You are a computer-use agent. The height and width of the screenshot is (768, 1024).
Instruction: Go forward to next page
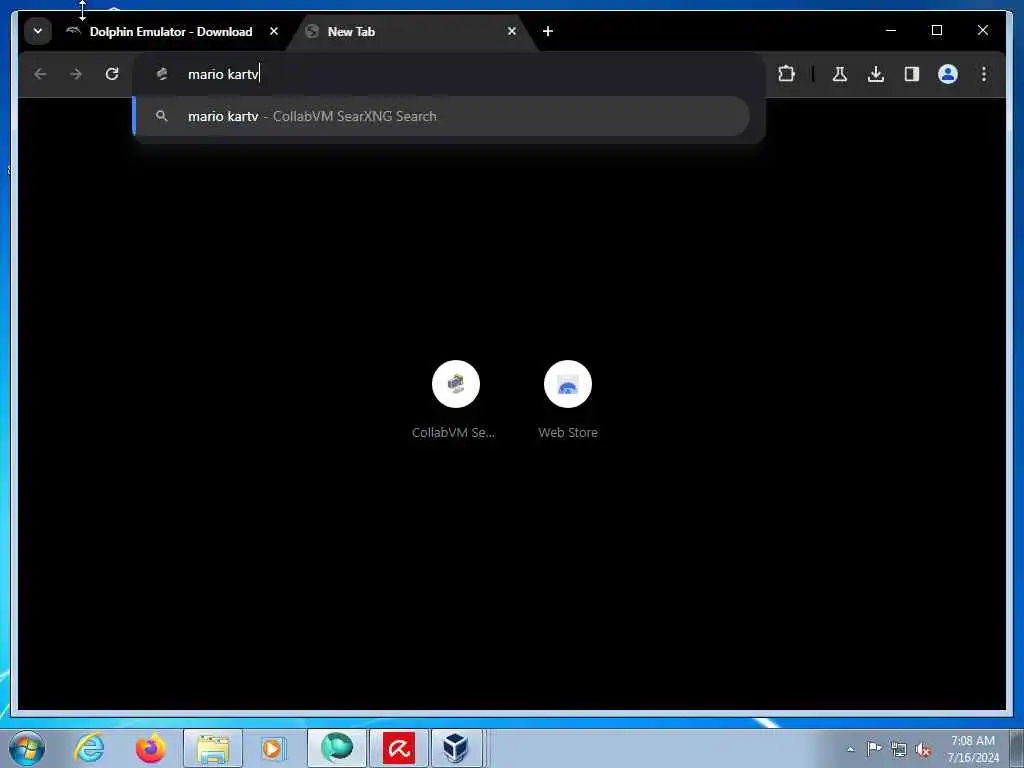[76, 74]
